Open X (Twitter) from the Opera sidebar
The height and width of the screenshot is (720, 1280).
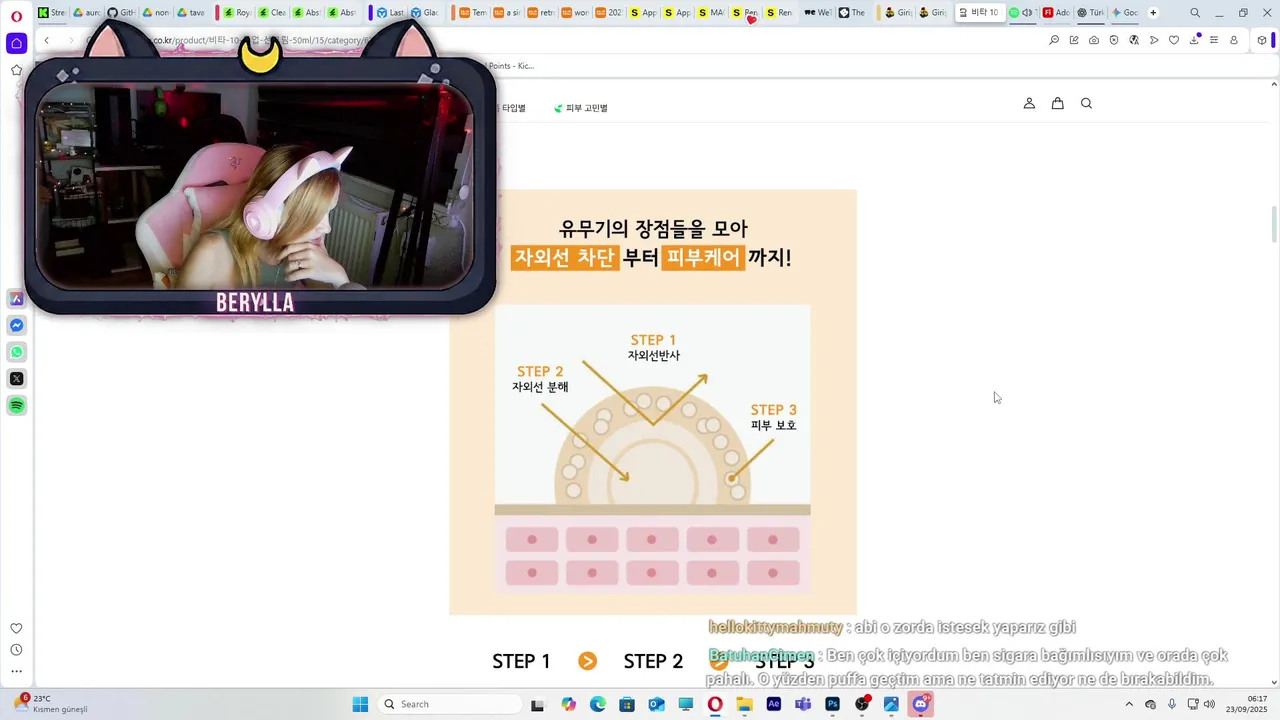pos(16,378)
